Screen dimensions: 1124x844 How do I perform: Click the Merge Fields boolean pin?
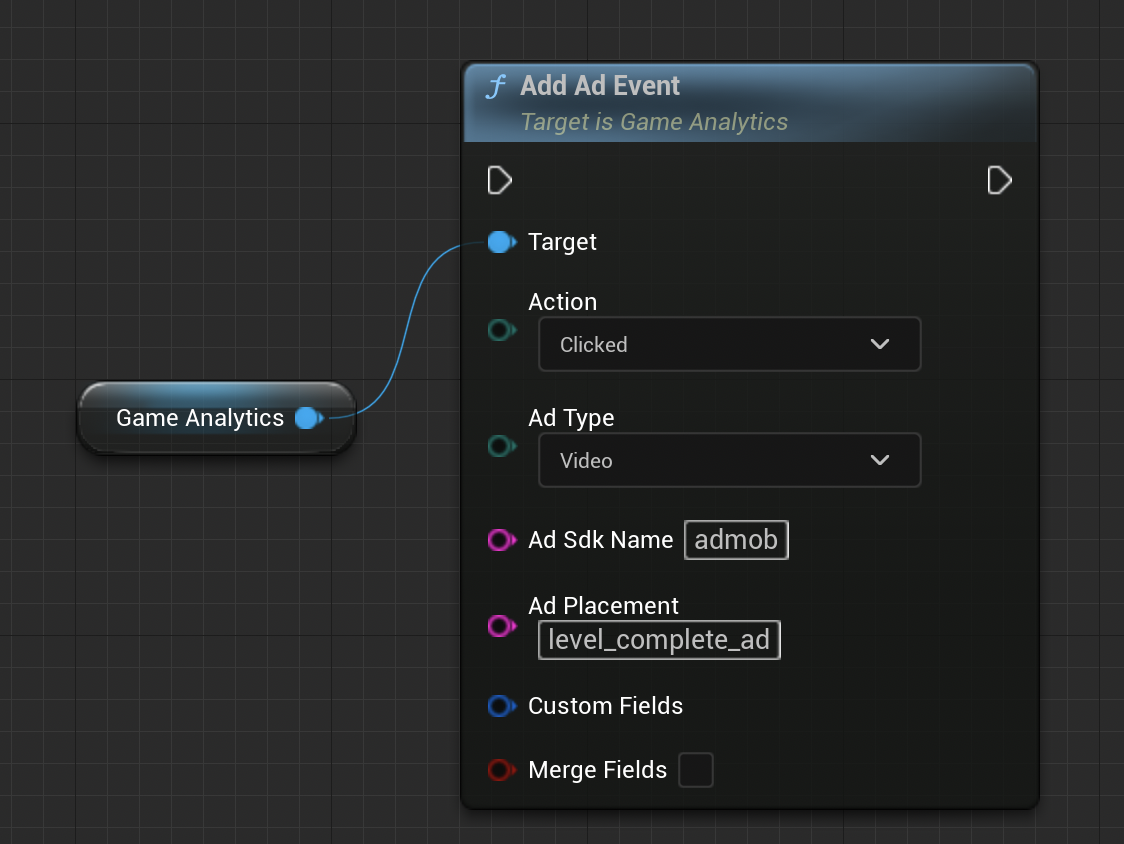[500, 770]
